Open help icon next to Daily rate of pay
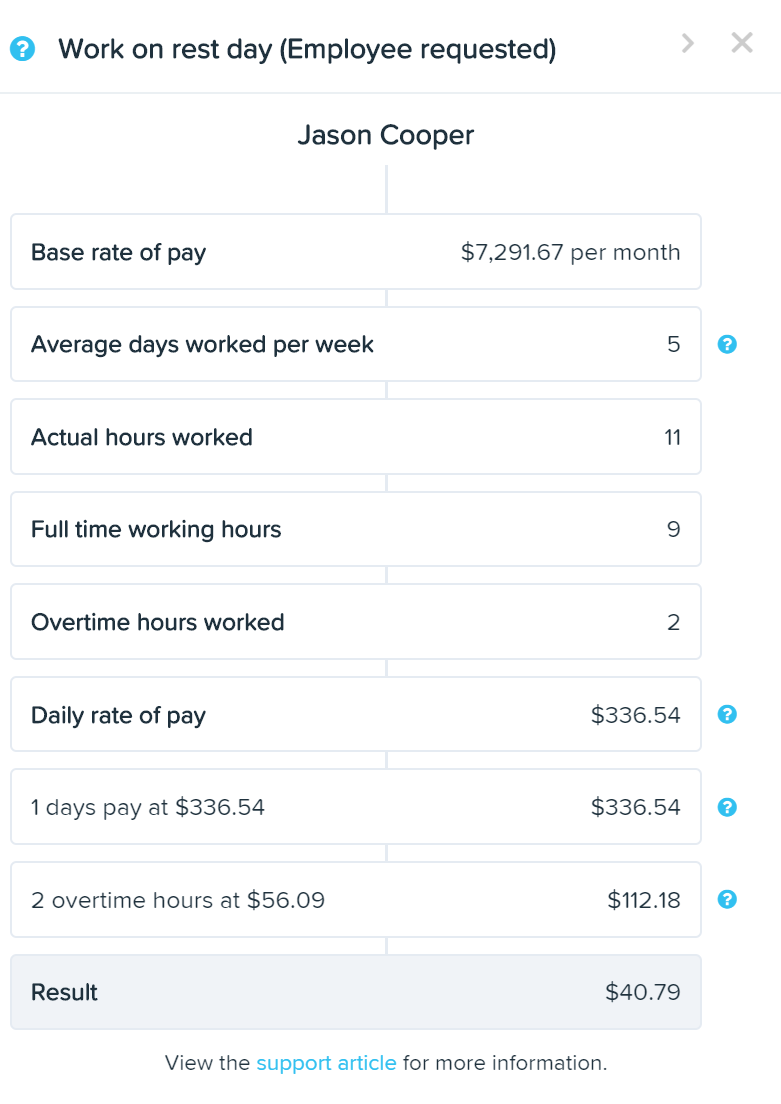Screen dimensions: 781x1104 point(727,715)
